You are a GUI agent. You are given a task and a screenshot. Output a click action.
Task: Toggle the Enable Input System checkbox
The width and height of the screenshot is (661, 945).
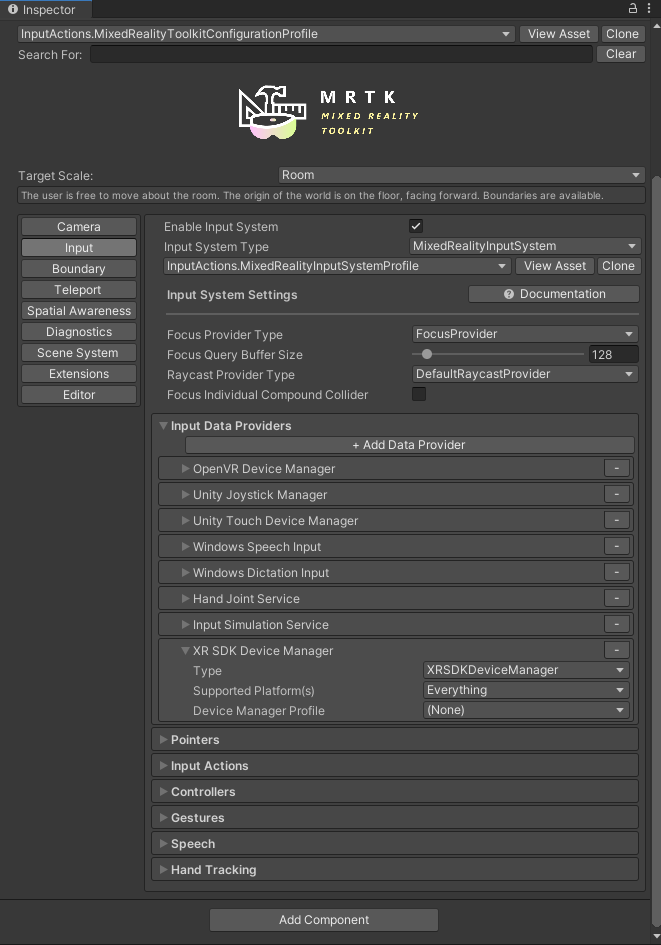[x=416, y=226]
